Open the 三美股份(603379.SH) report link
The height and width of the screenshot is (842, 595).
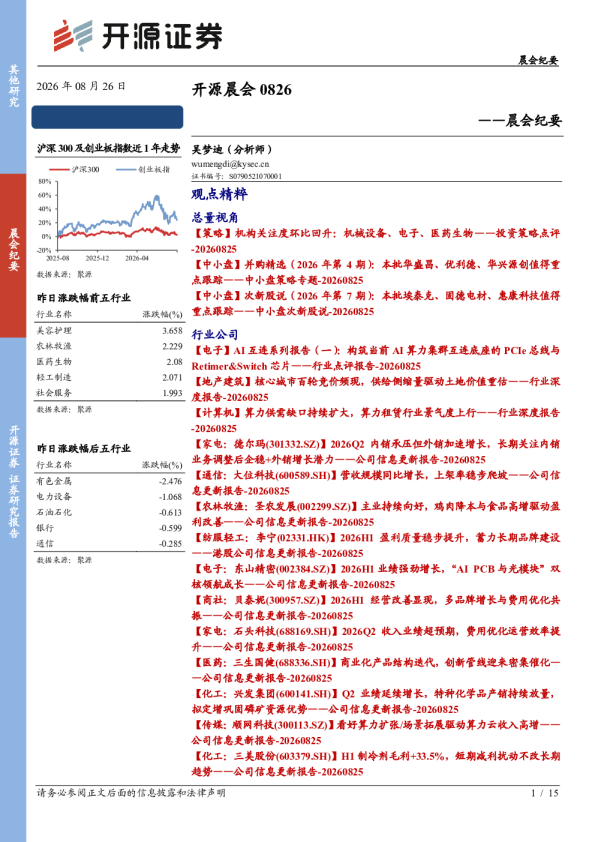coord(376,763)
